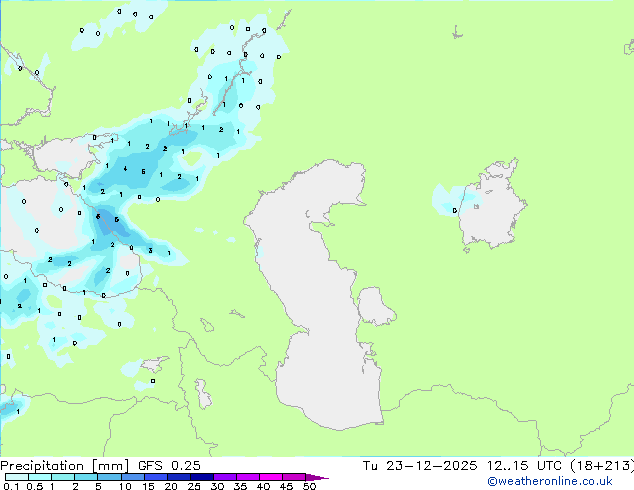Click the '0.1' legend scale label
Image resolution: width=634 pixels, height=490 pixels.
pos(11,486)
